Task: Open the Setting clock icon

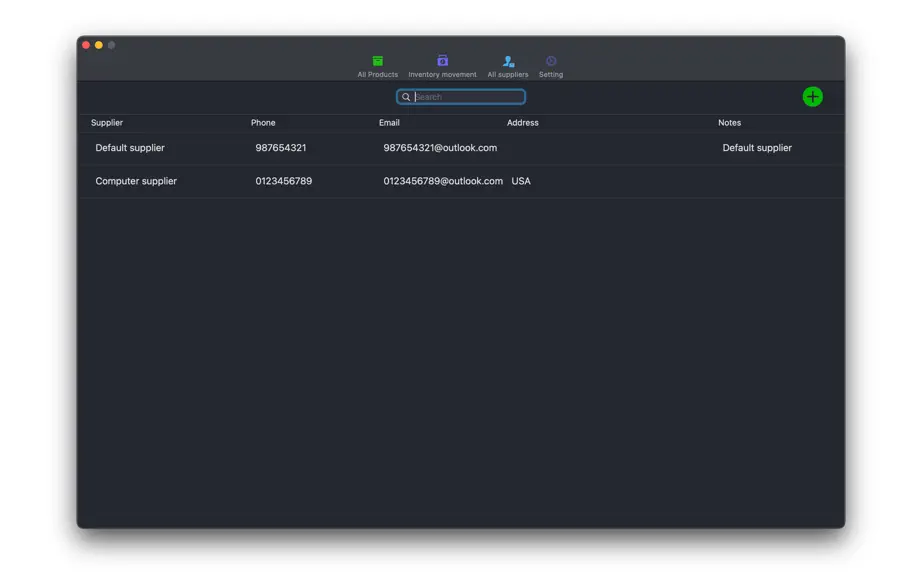Action: tap(550, 61)
